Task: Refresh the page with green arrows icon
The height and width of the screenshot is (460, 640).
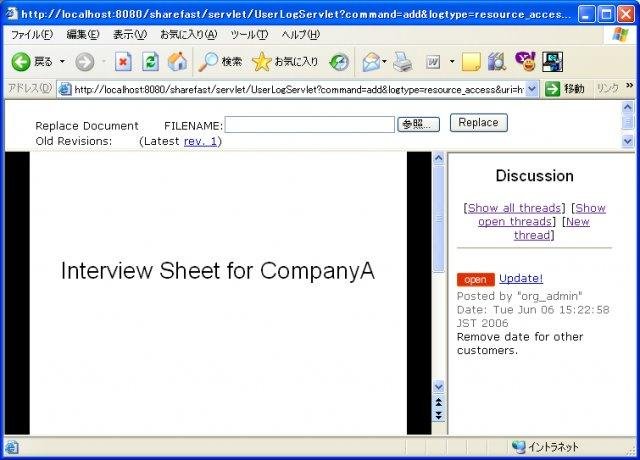Action: (150, 62)
